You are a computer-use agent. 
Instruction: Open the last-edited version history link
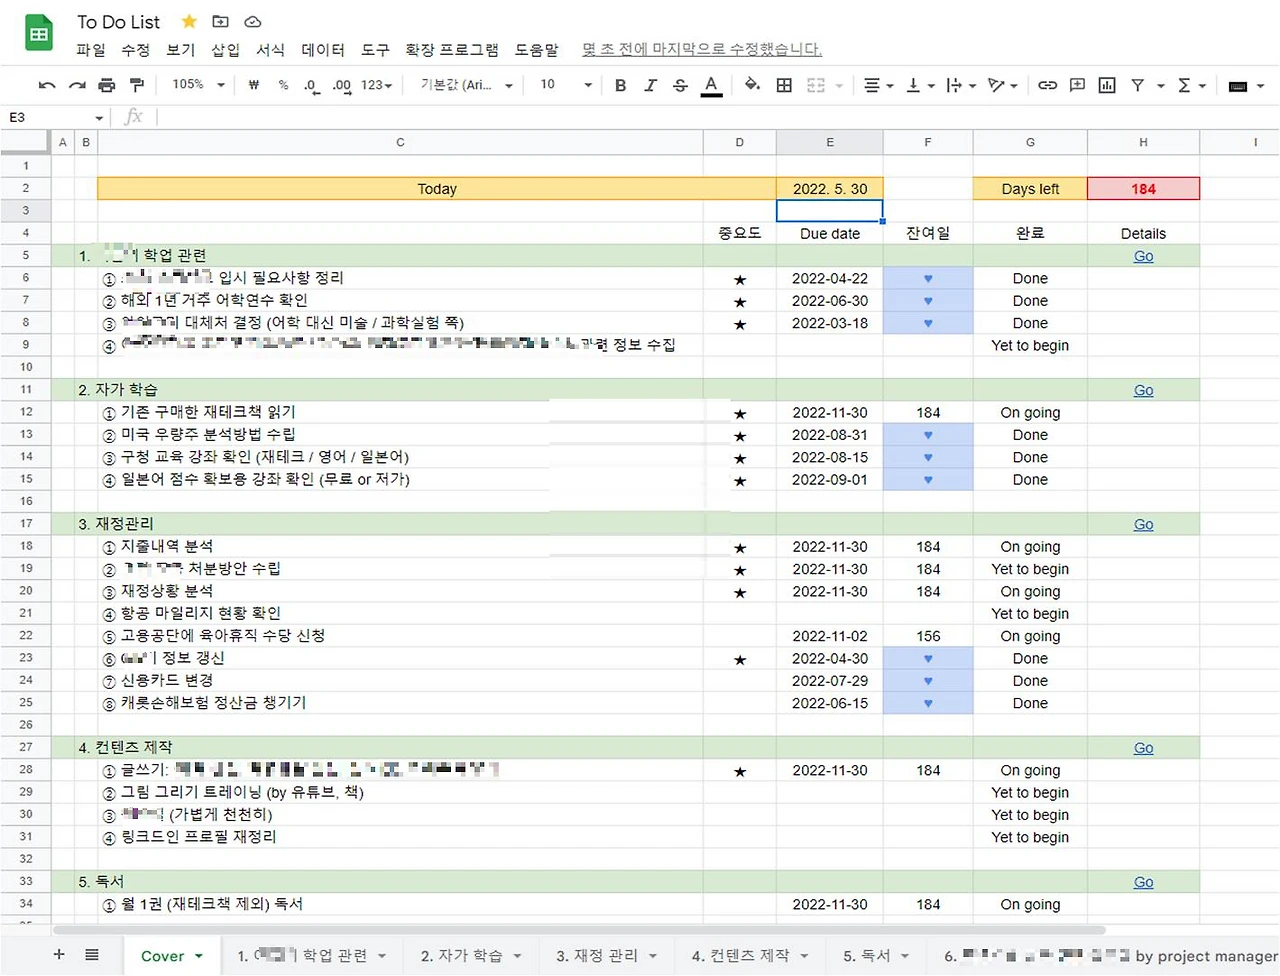(x=702, y=49)
